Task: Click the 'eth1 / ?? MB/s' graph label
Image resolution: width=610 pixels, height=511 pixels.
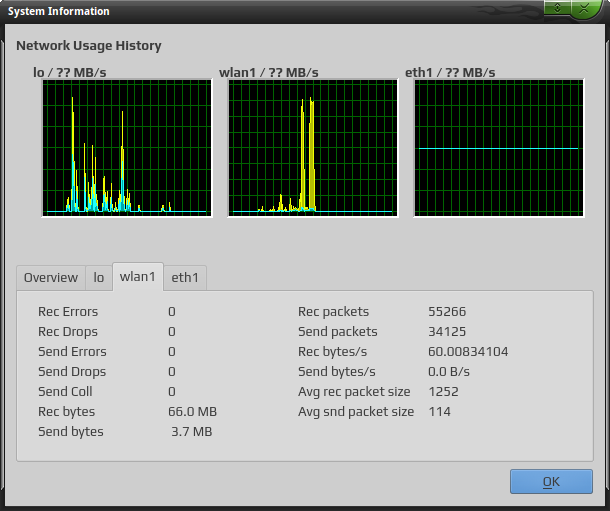Action: [x=450, y=72]
